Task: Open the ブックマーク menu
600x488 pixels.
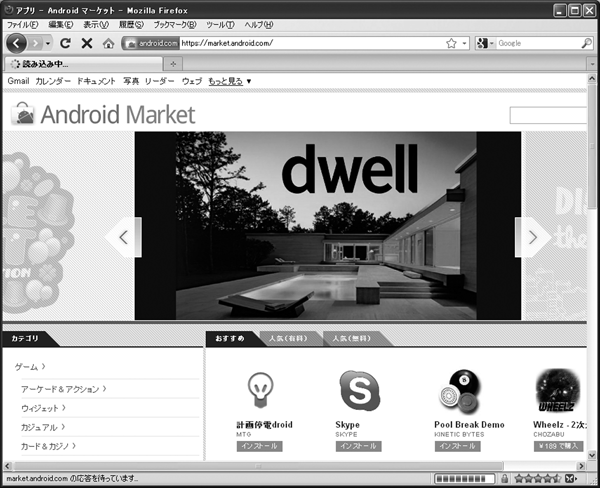Action: tap(175, 25)
